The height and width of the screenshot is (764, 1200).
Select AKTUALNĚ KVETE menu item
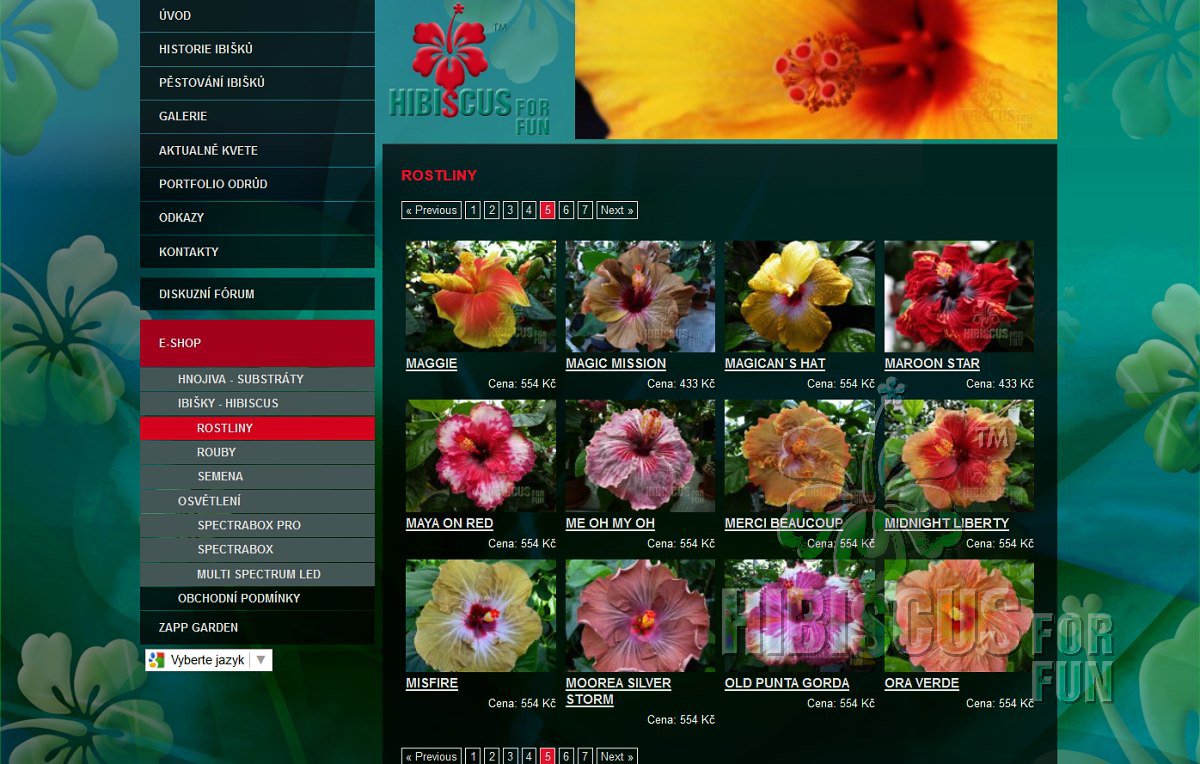[257, 150]
